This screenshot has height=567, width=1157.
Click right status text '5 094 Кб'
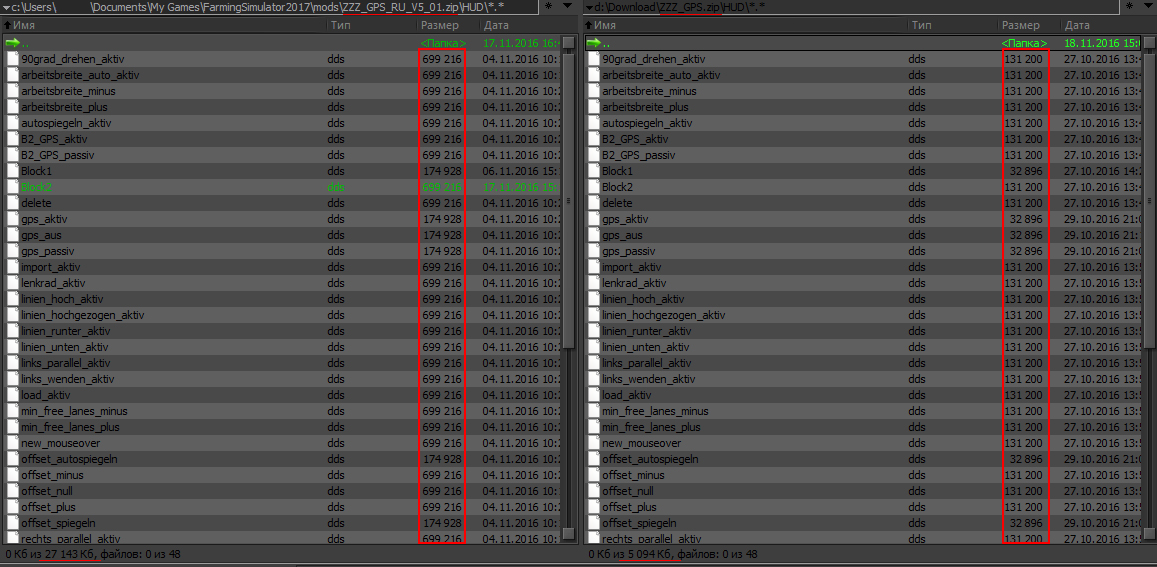coord(649,554)
